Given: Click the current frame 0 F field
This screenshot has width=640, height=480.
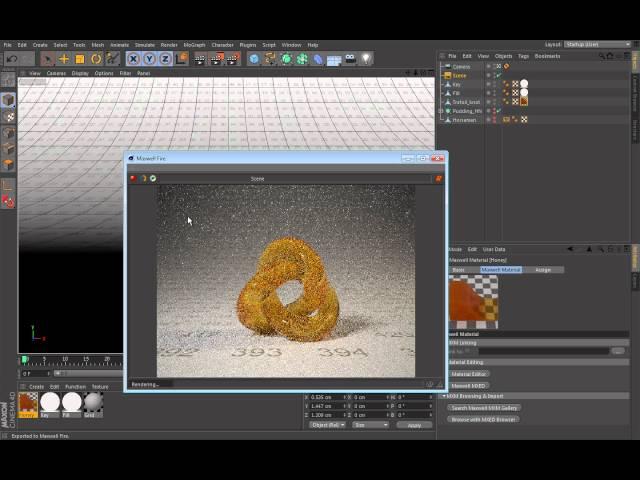Looking at the screenshot, I should [x=35, y=373].
